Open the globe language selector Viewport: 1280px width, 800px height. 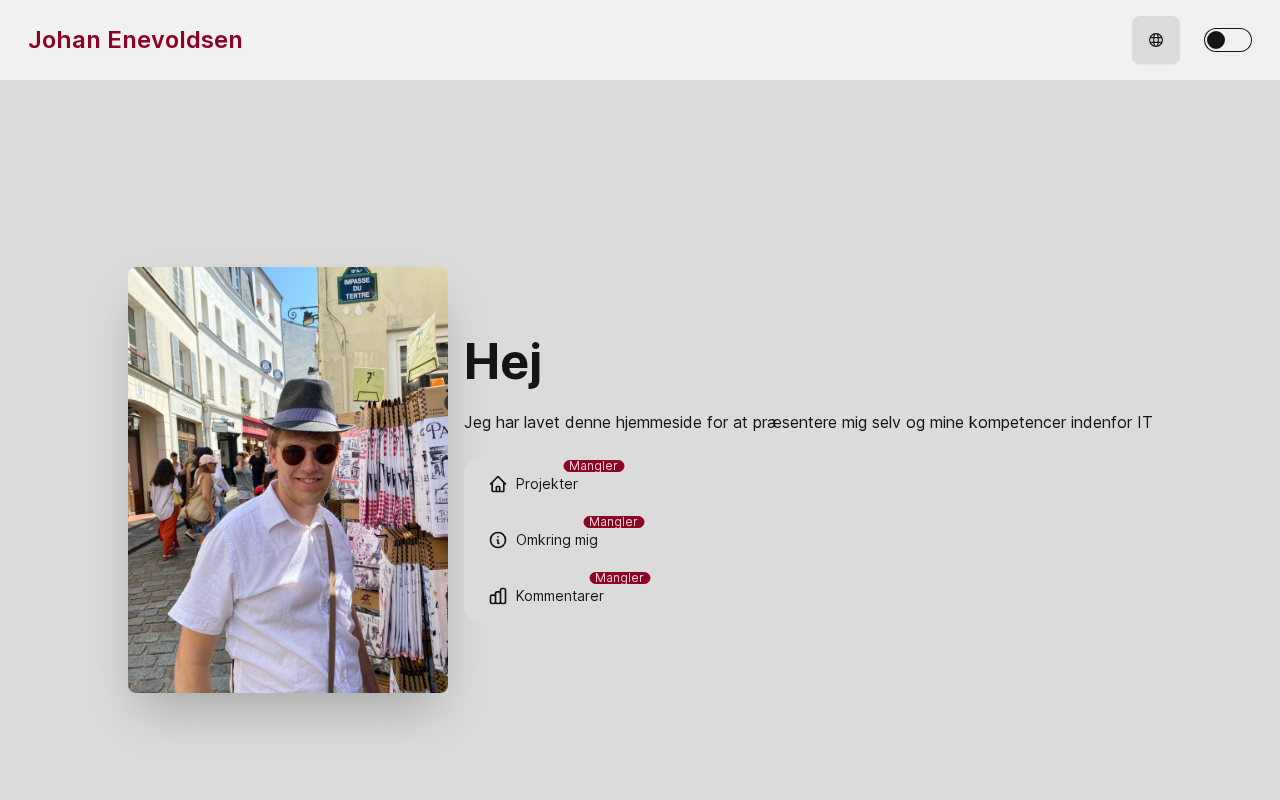point(1156,40)
